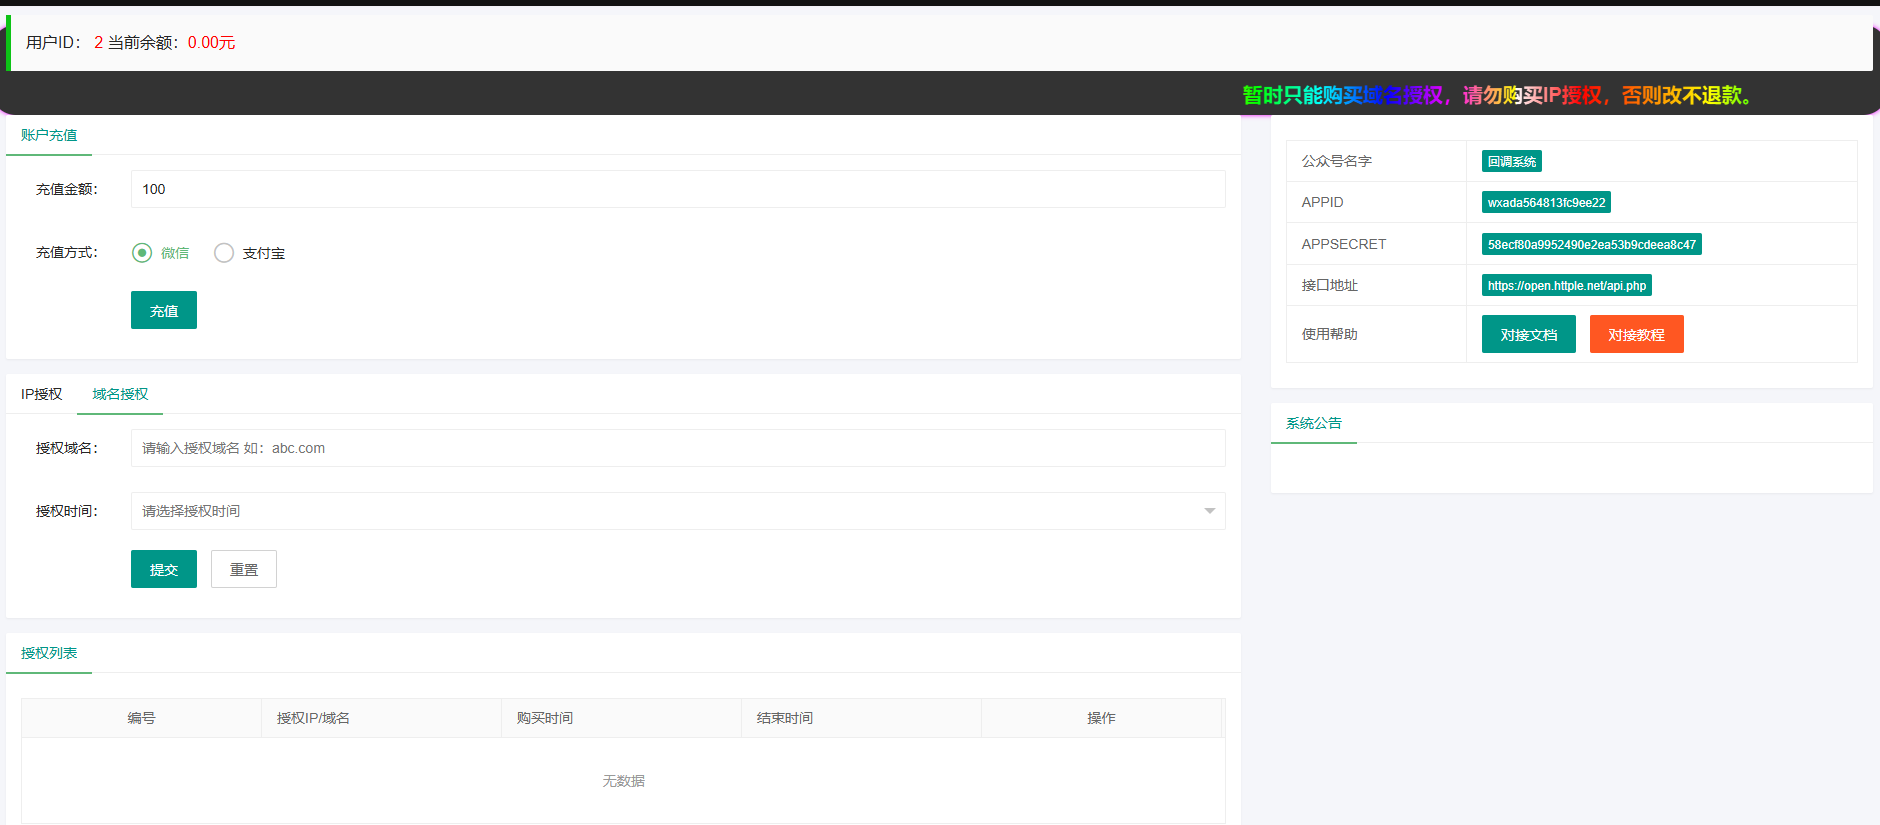
Task: Click the 编号 column header
Action: pyautogui.click(x=141, y=718)
